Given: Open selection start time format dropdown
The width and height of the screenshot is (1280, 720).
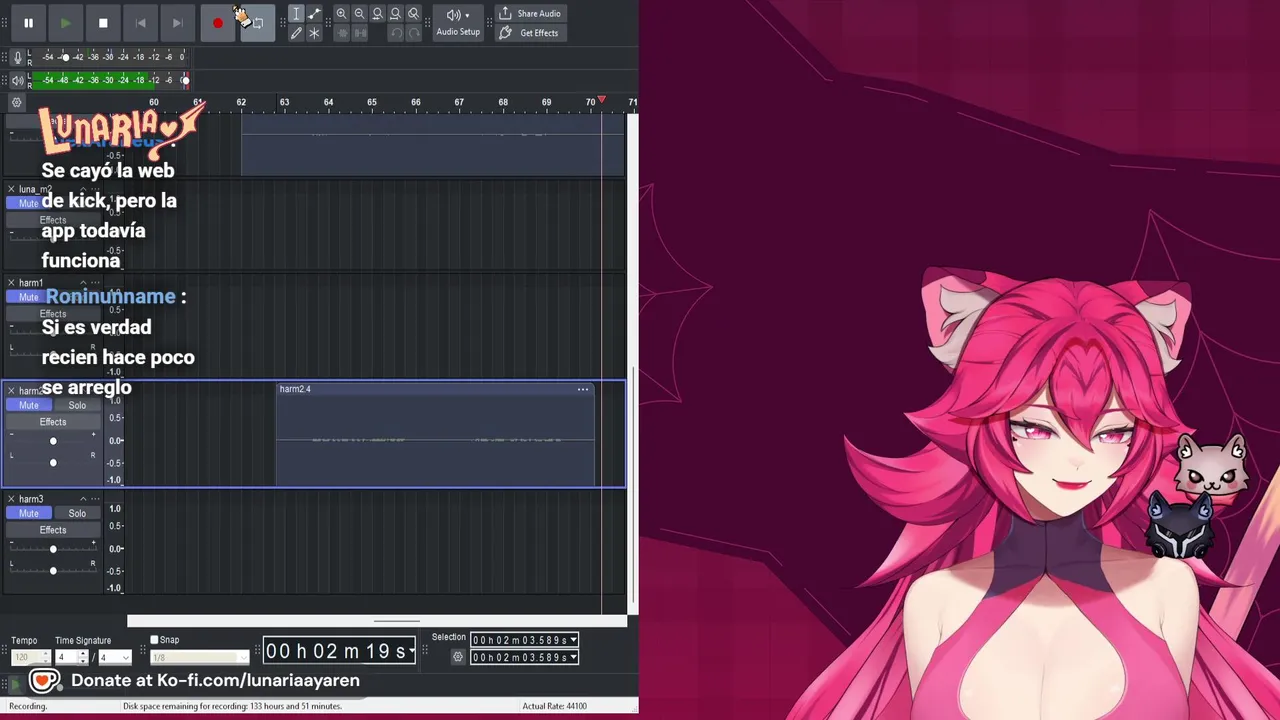Looking at the screenshot, I should point(573,640).
